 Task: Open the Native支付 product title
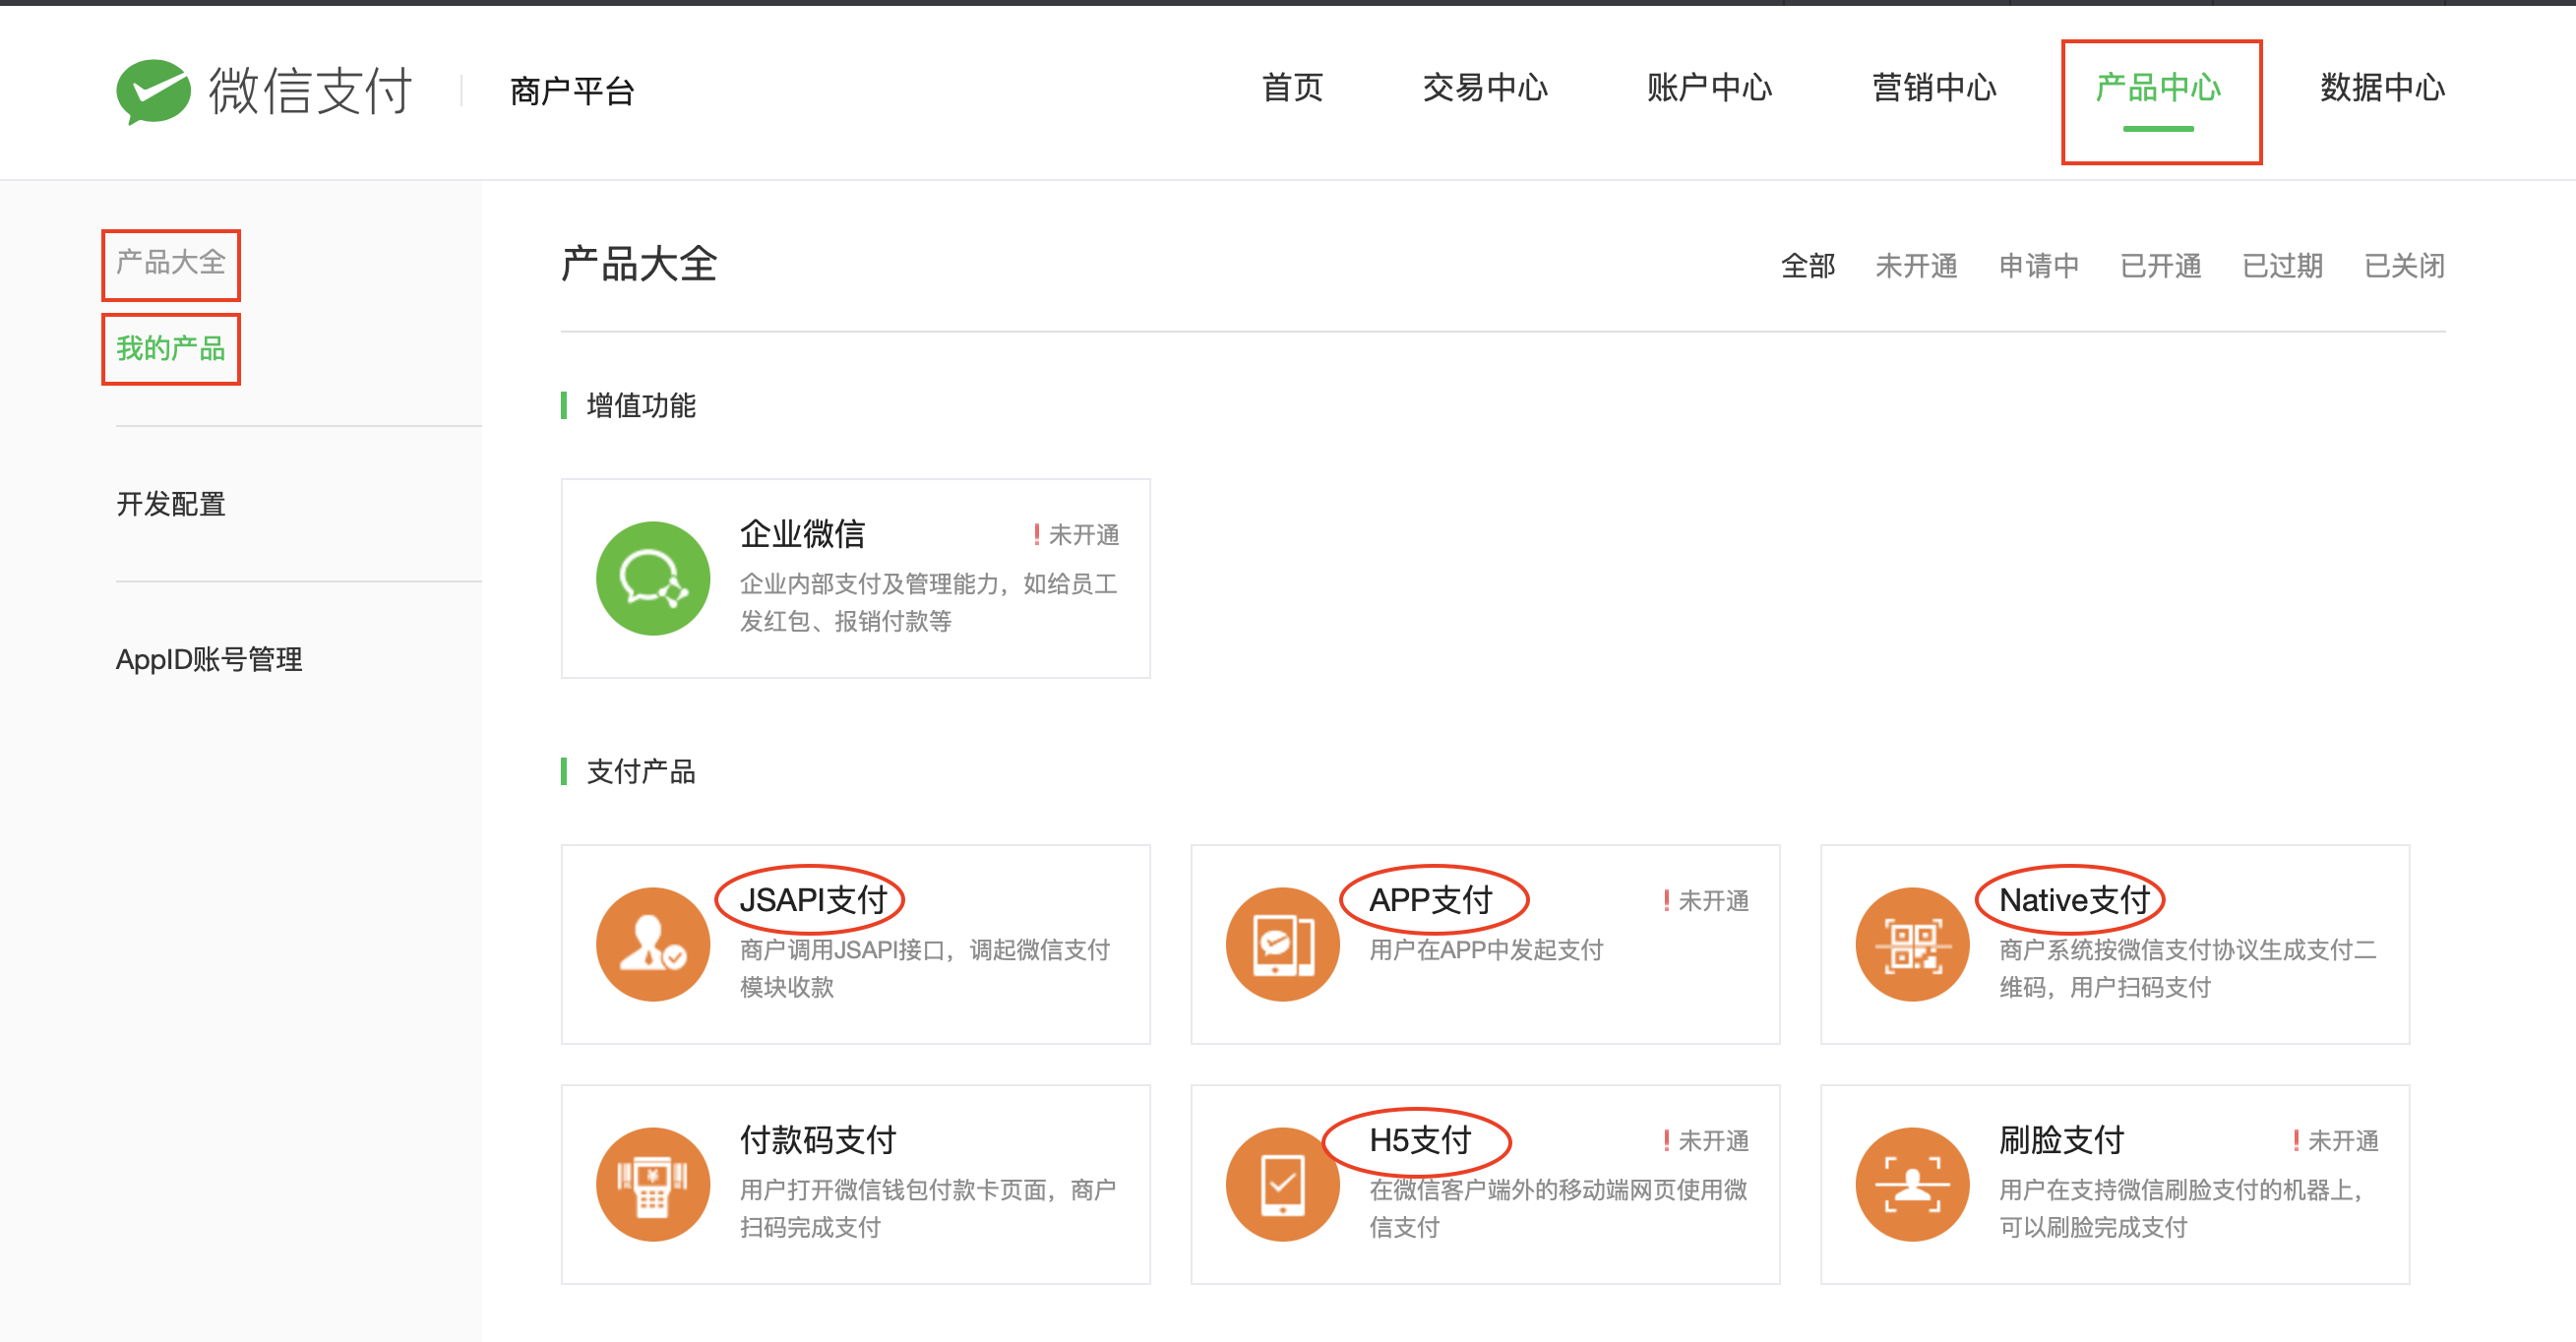pos(2074,900)
